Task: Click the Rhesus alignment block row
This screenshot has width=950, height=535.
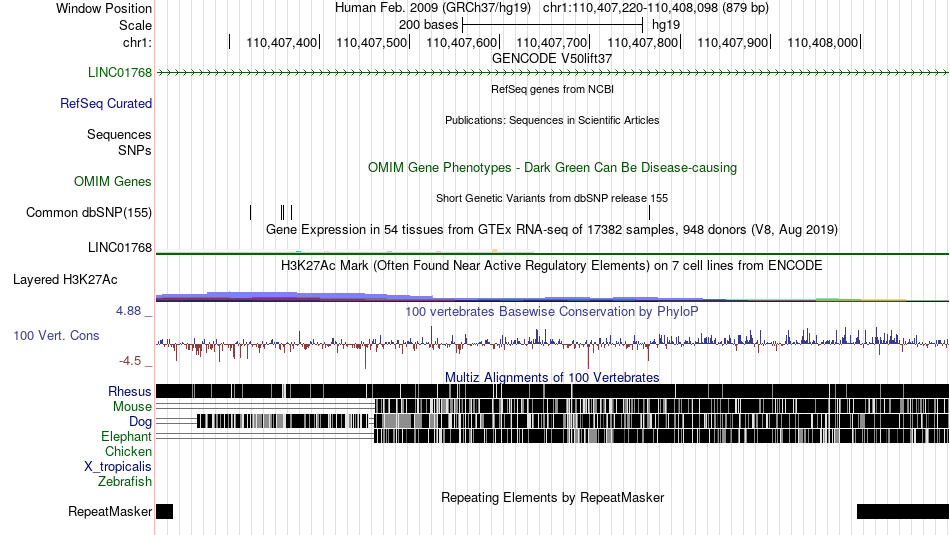Action: tap(552, 391)
